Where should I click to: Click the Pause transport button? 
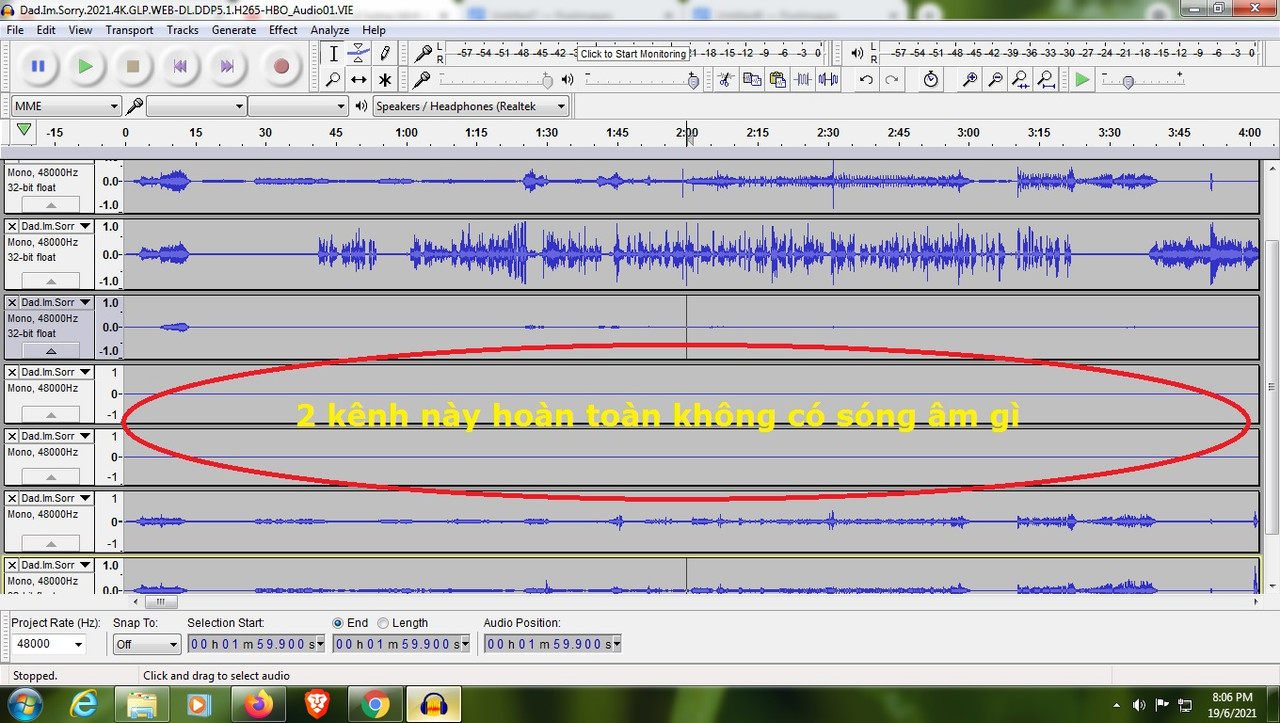pos(38,66)
